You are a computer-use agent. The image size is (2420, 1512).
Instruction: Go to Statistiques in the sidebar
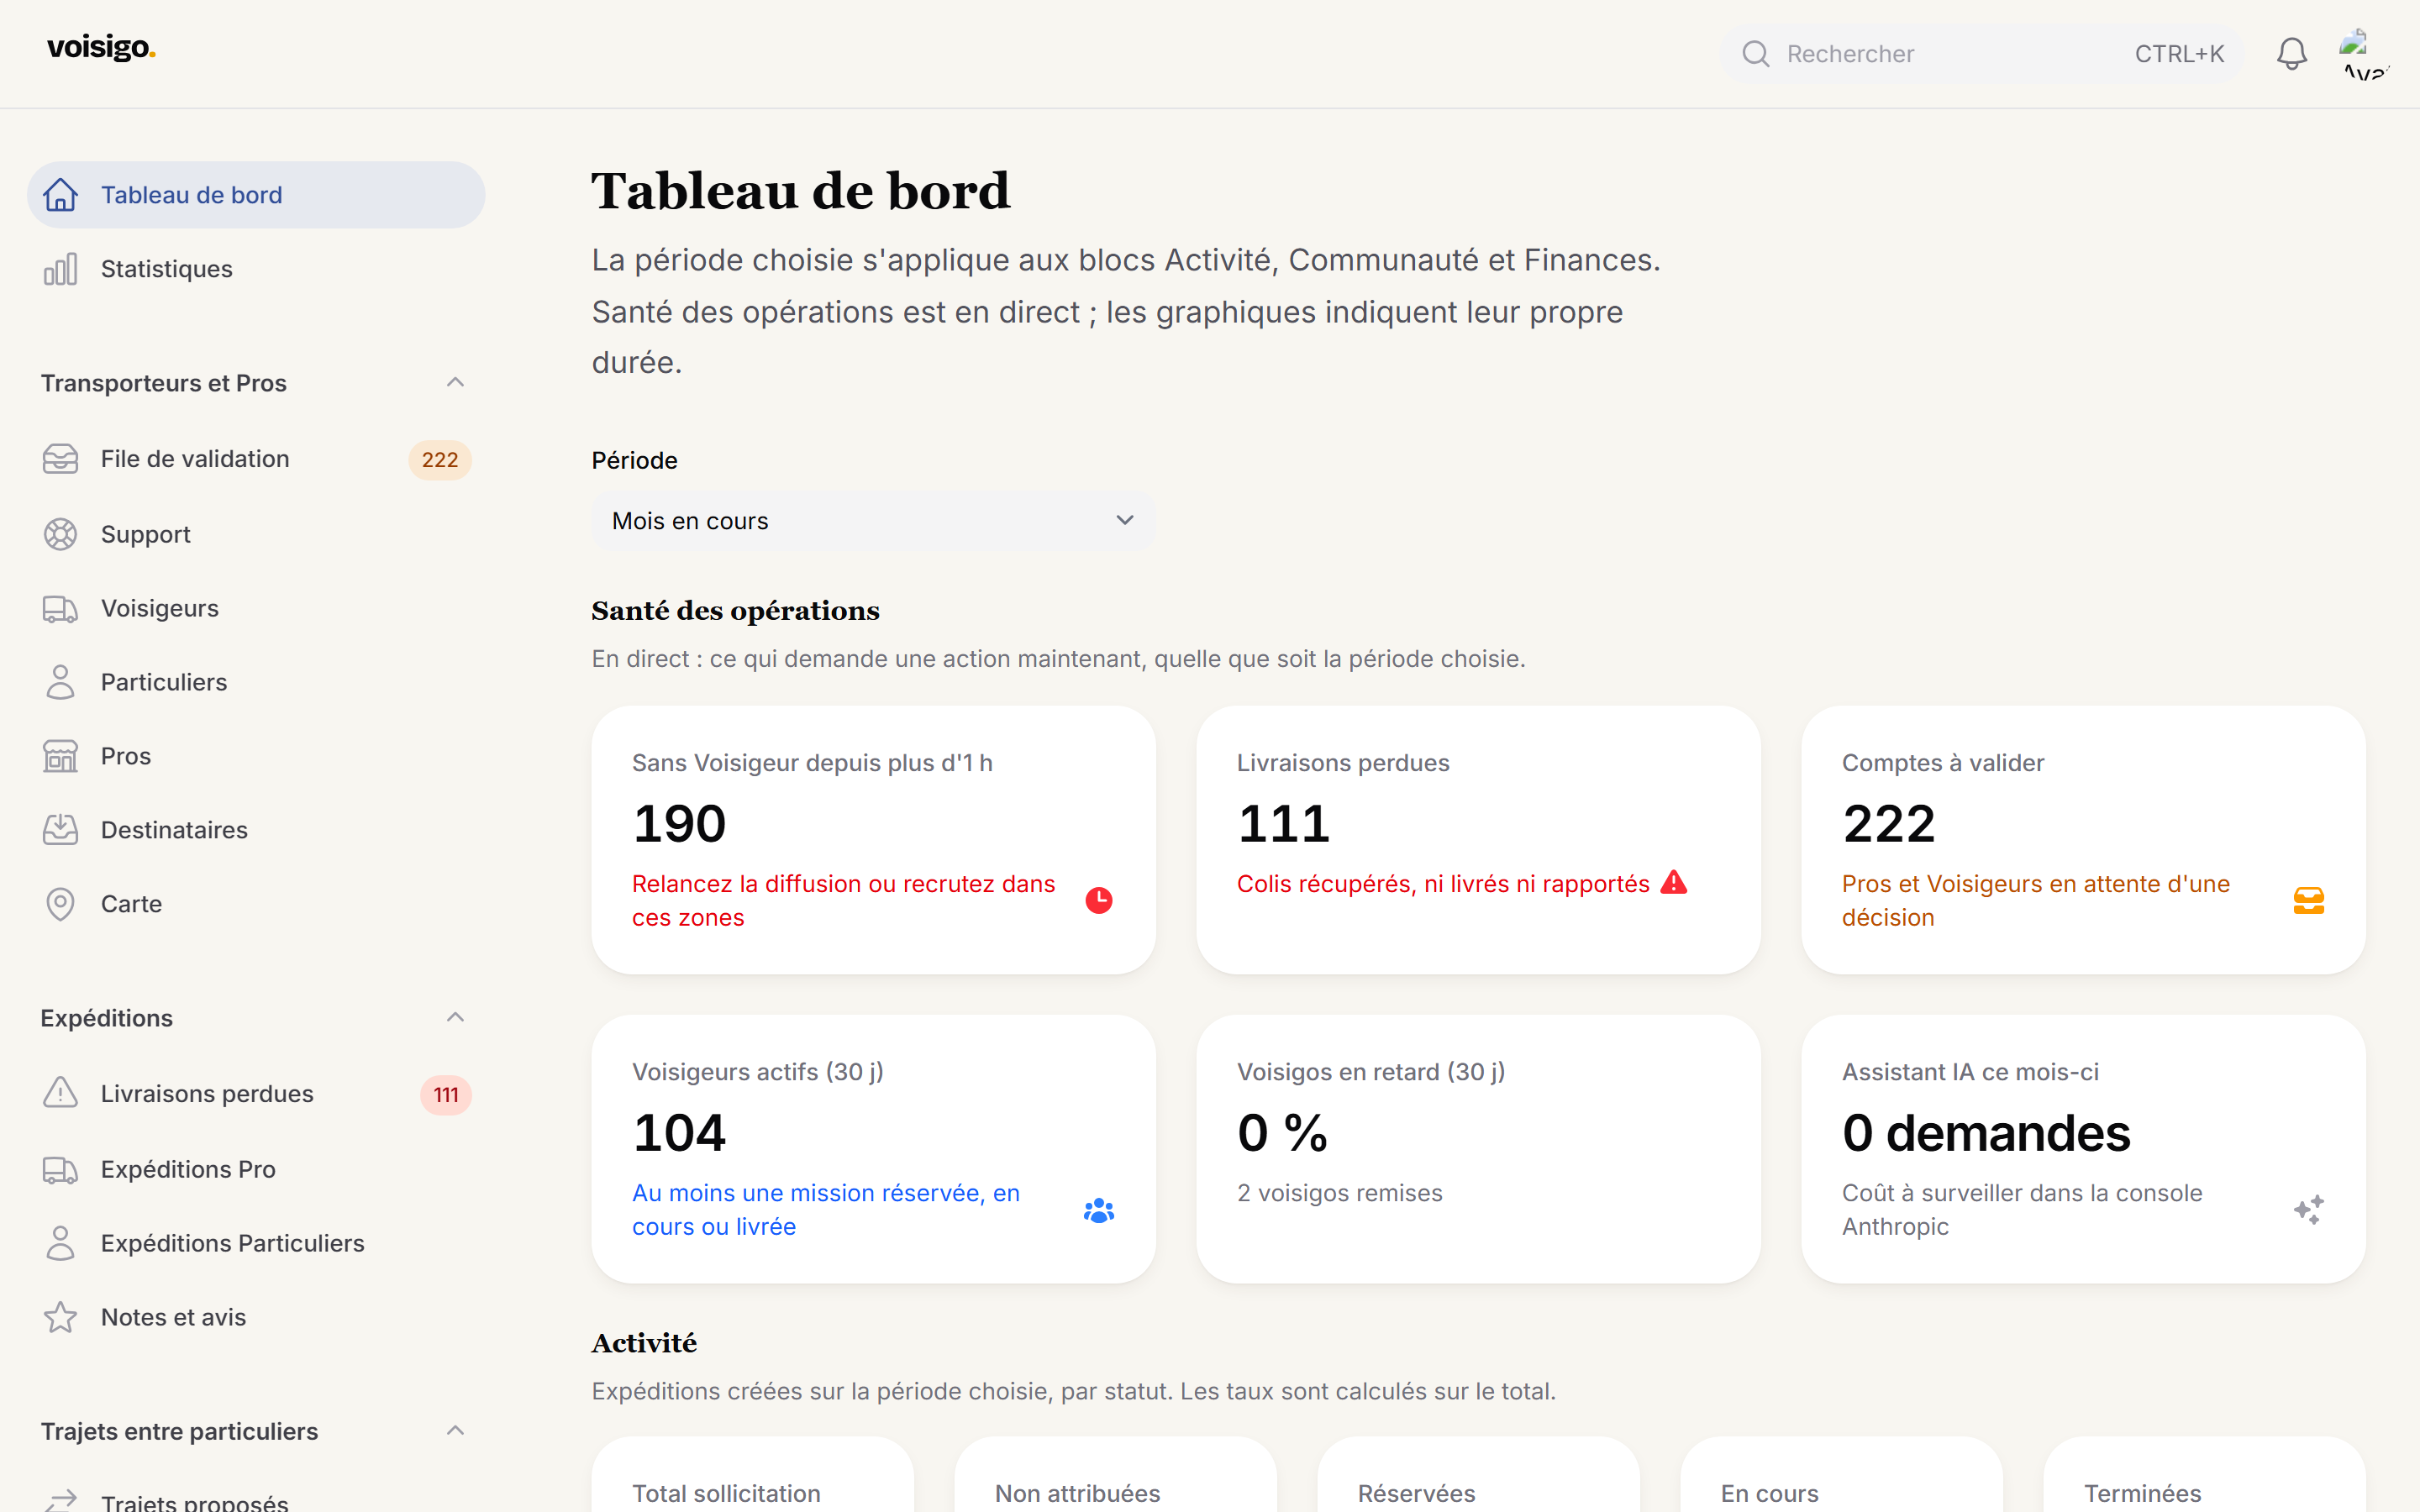tap(256, 269)
